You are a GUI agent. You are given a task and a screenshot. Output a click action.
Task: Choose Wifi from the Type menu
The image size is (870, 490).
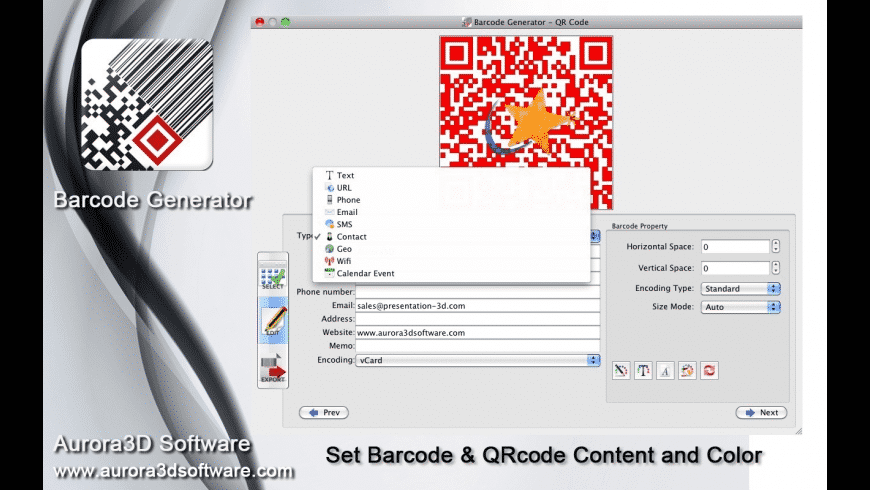point(451,261)
